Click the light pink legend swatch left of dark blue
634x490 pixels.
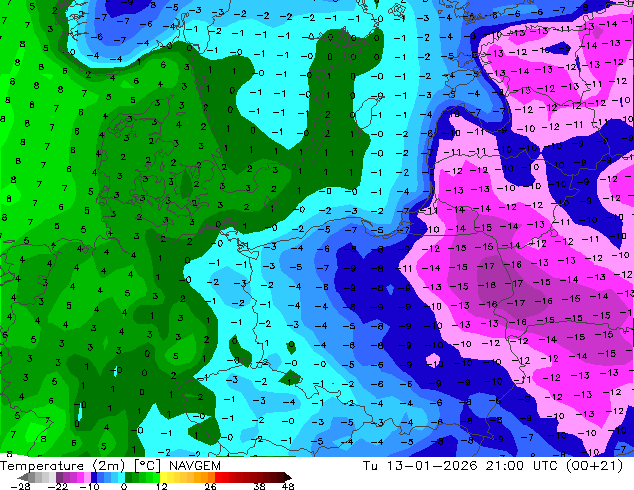click(87, 477)
